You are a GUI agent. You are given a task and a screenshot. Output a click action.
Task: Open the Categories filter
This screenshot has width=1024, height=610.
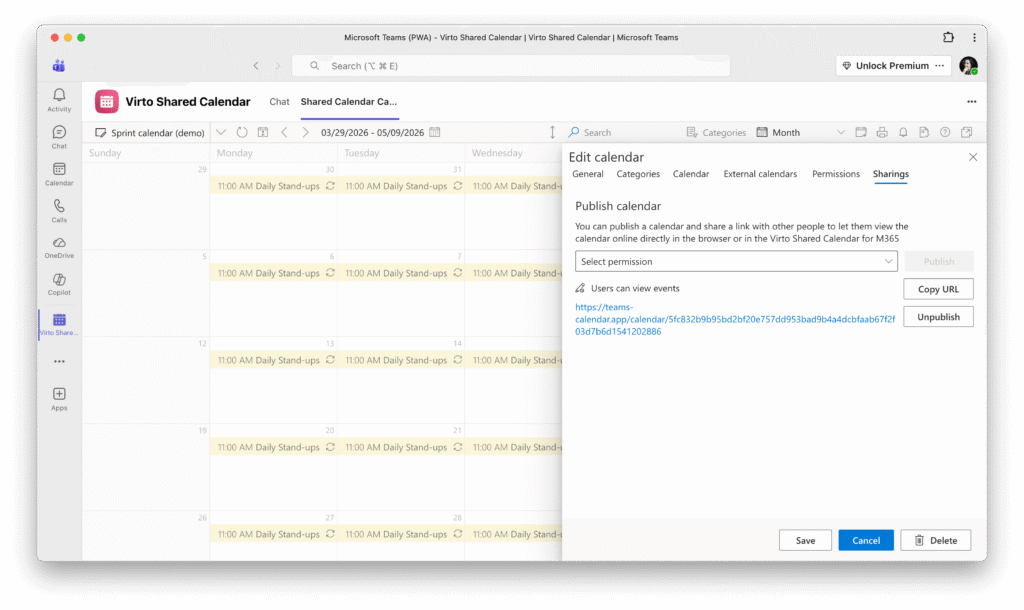point(716,132)
